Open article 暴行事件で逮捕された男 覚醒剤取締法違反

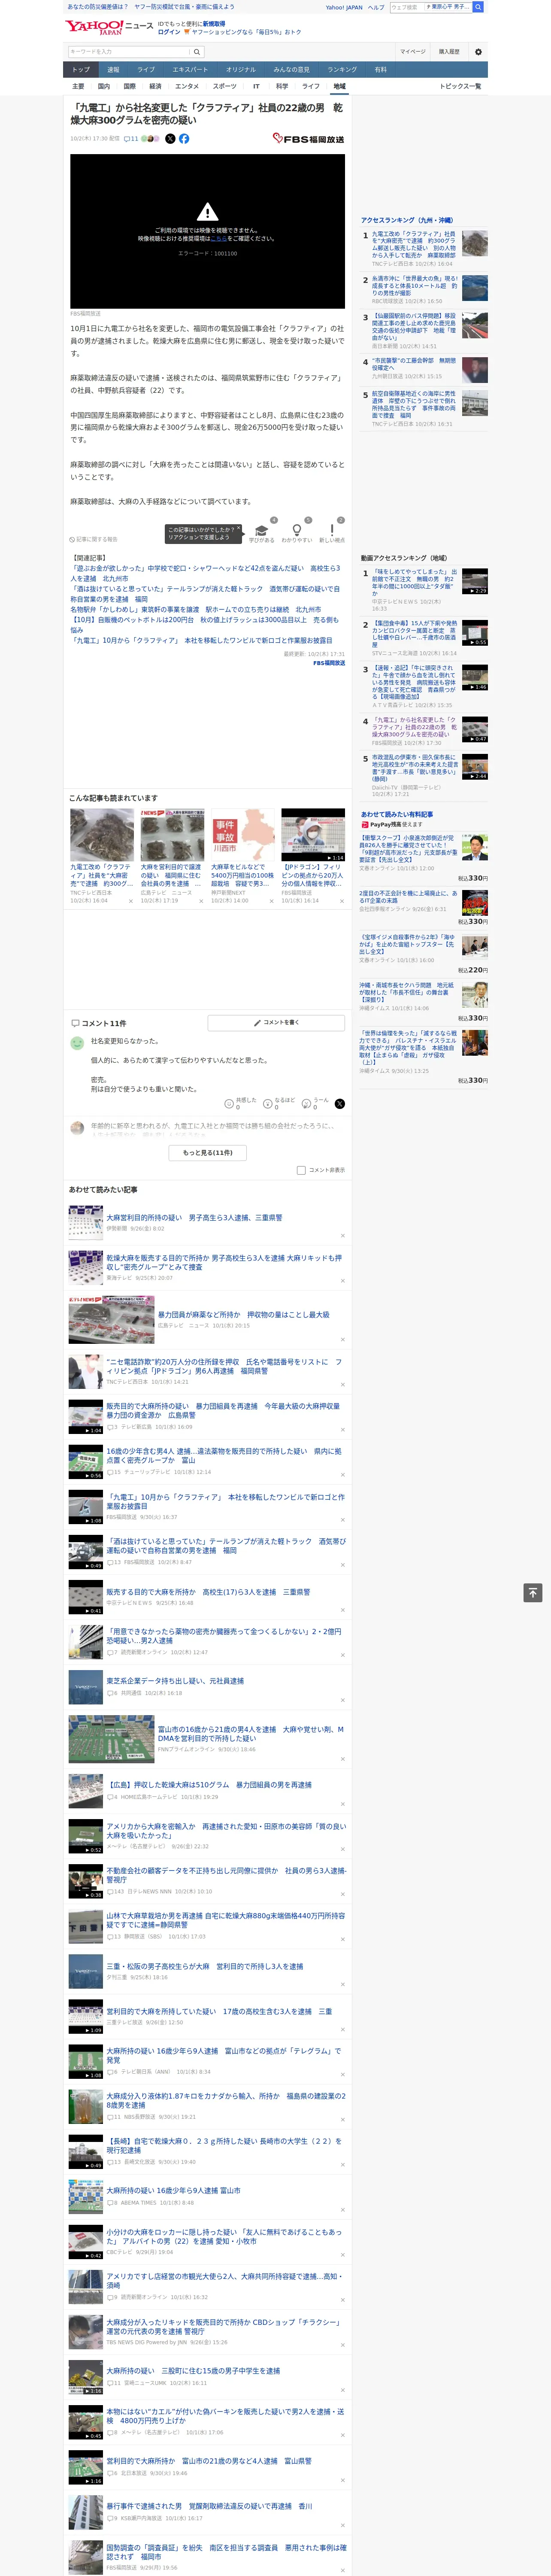click(209, 2506)
